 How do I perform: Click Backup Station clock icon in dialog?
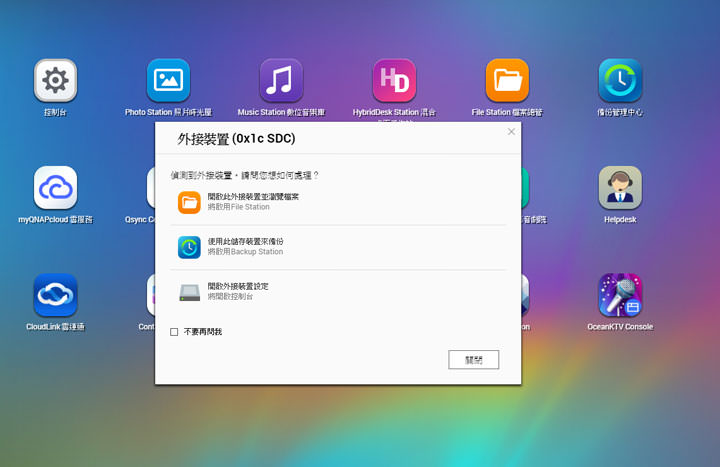(x=189, y=247)
